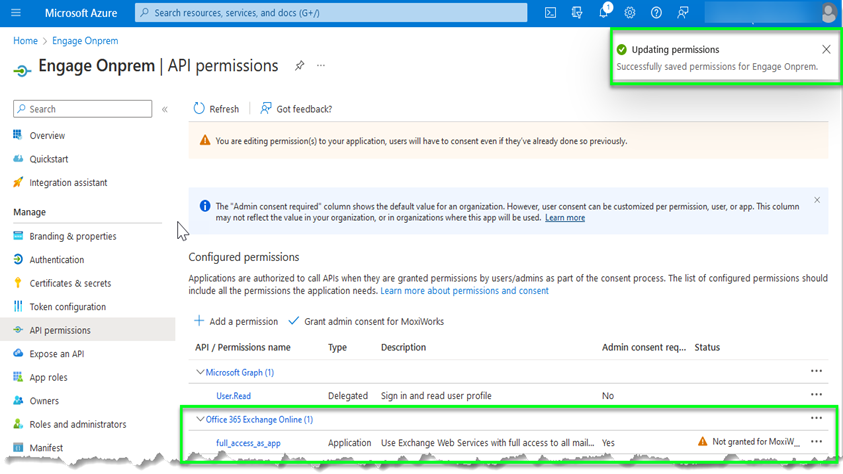
Task: Select Certificates & secrets in sidebar
Action: click(70, 283)
